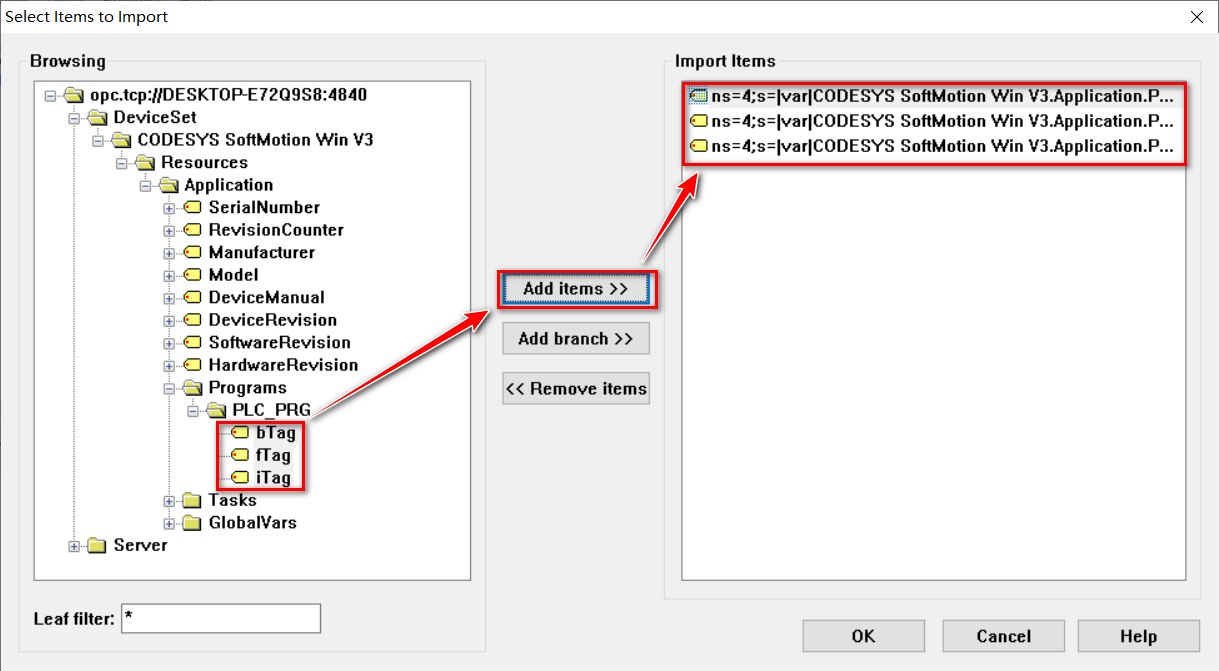Click the third import item's tag icon

pyautogui.click(x=699, y=146)
